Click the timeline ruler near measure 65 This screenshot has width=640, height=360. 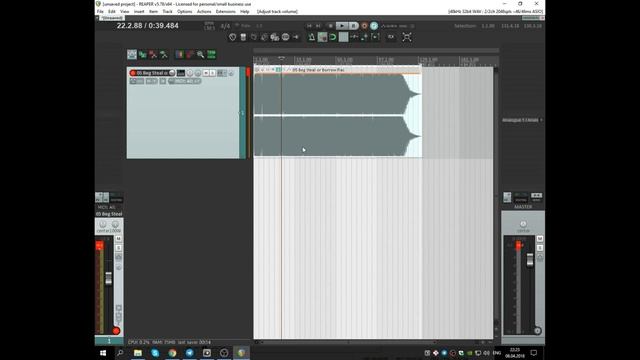click(344, 60)
